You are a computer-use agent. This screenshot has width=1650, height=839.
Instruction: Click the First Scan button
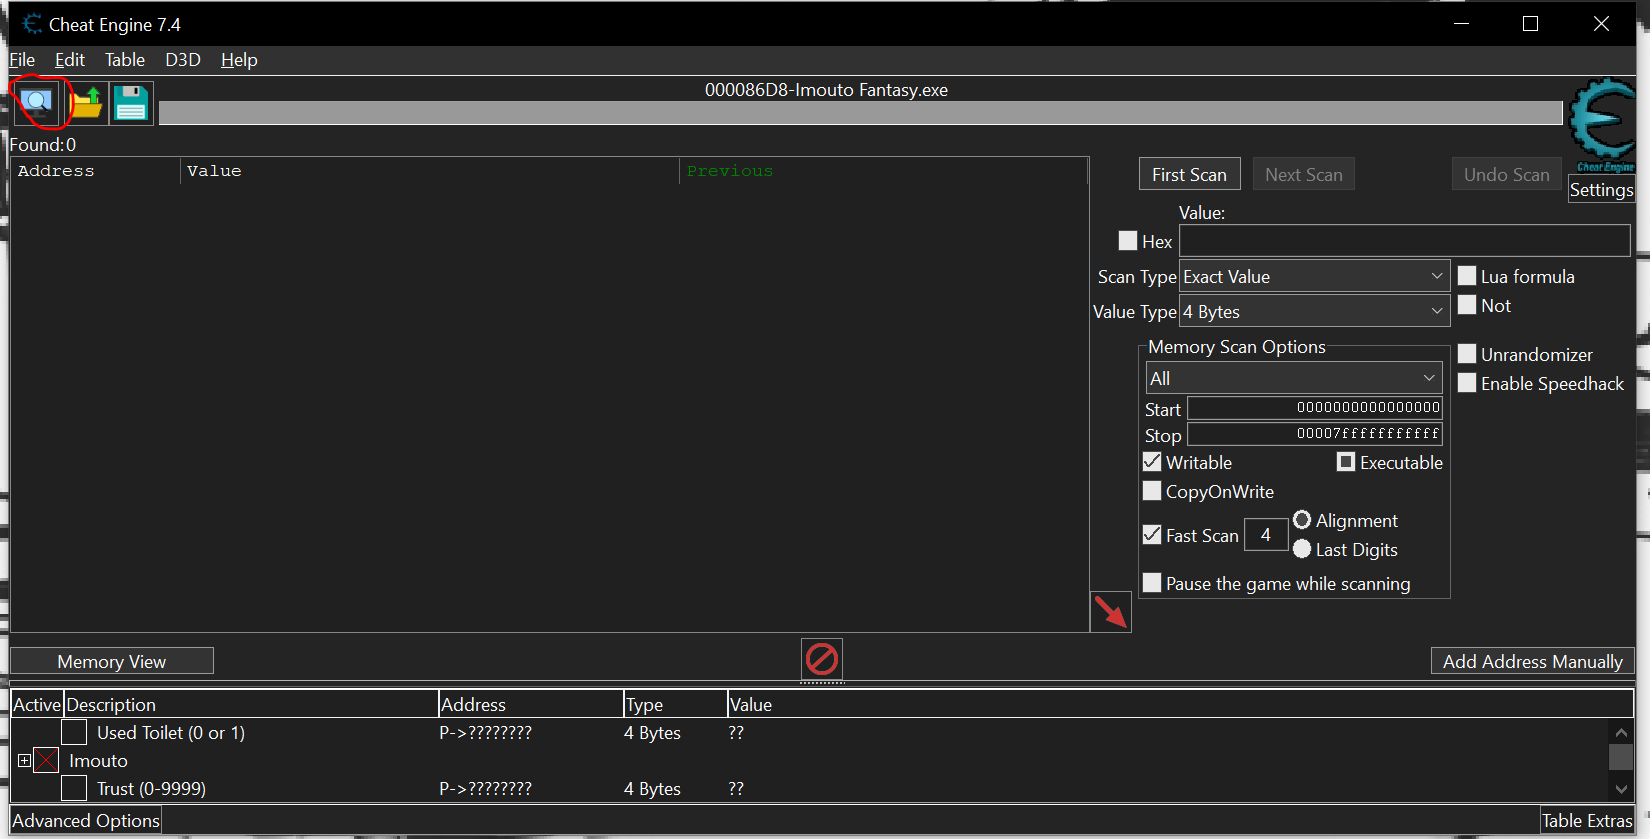1189,174
